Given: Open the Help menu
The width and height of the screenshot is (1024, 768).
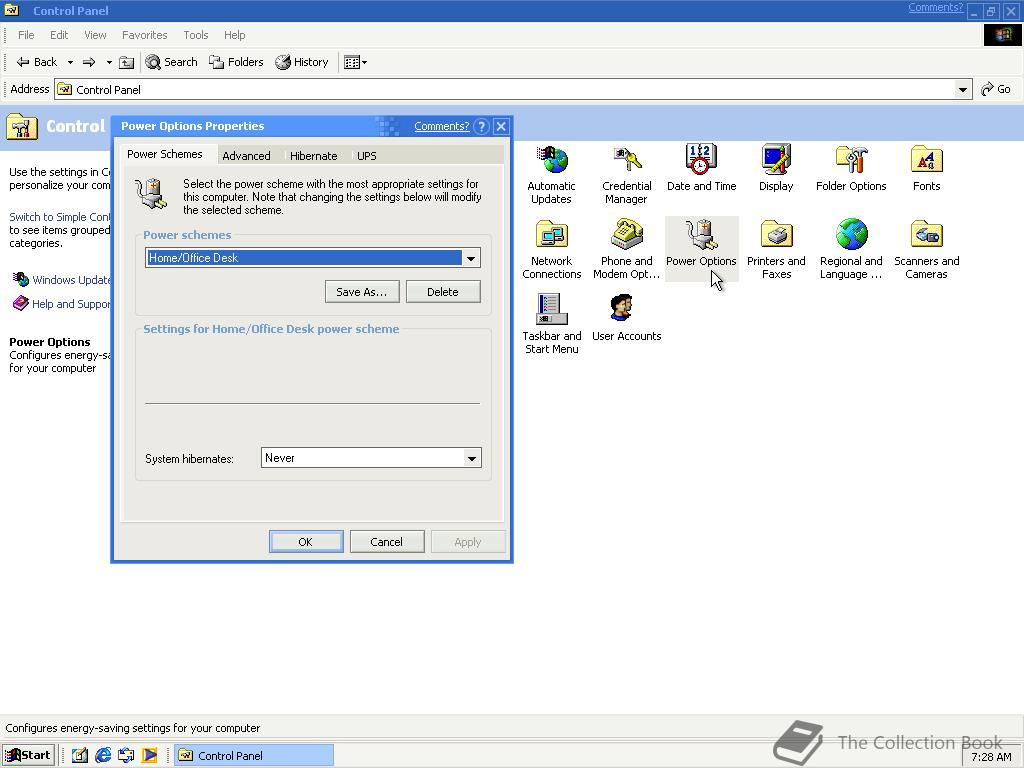Looking at the screenshot, I should pyautogui.click(x=234, y=35).
